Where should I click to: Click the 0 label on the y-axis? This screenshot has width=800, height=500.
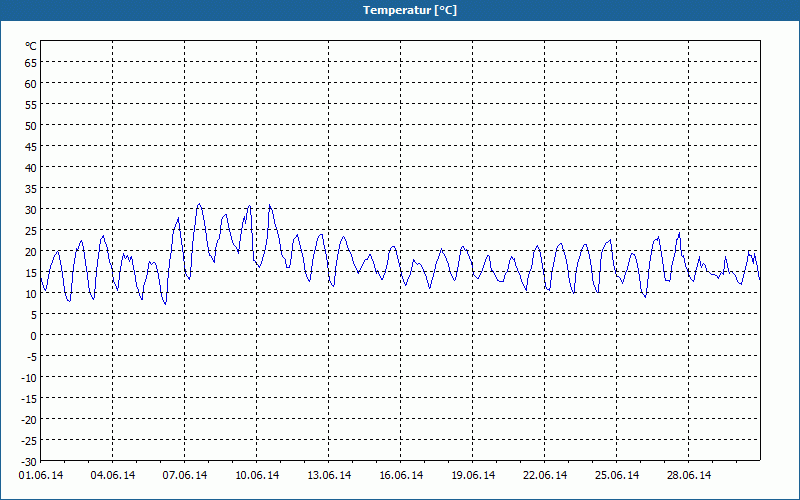click(33, 336)
